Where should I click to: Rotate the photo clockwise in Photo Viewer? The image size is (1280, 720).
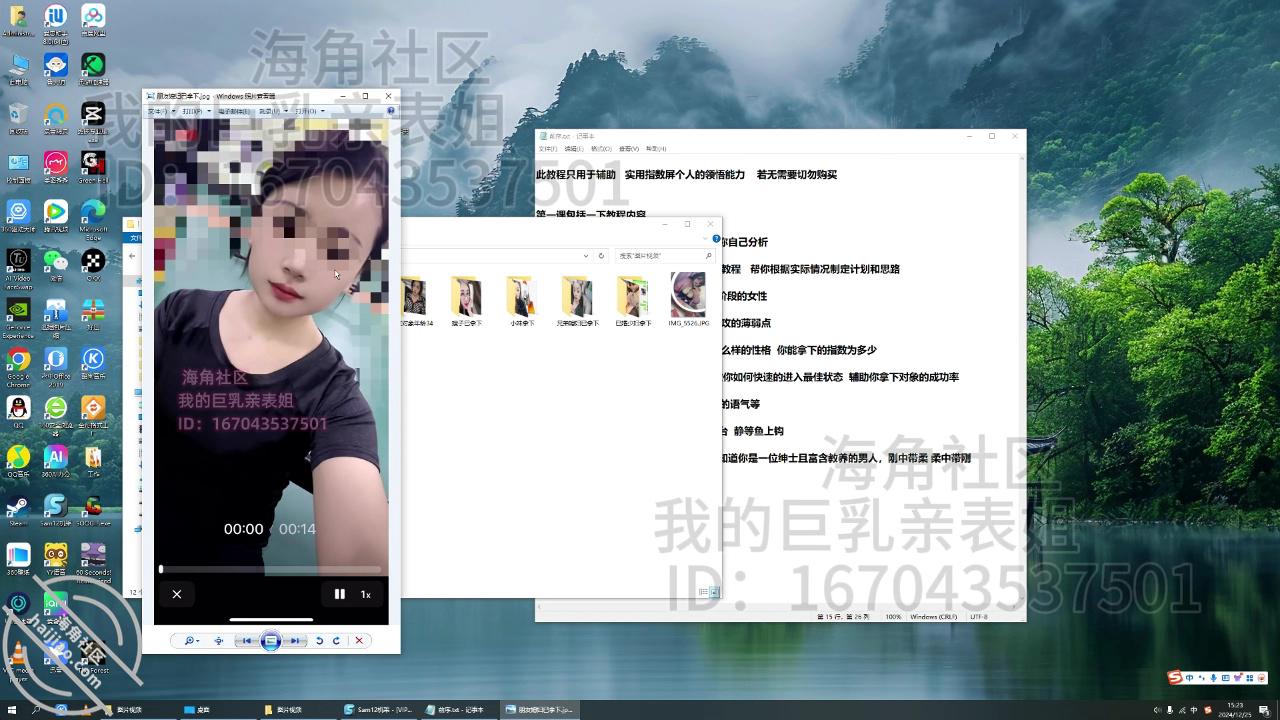coord(336,640)
